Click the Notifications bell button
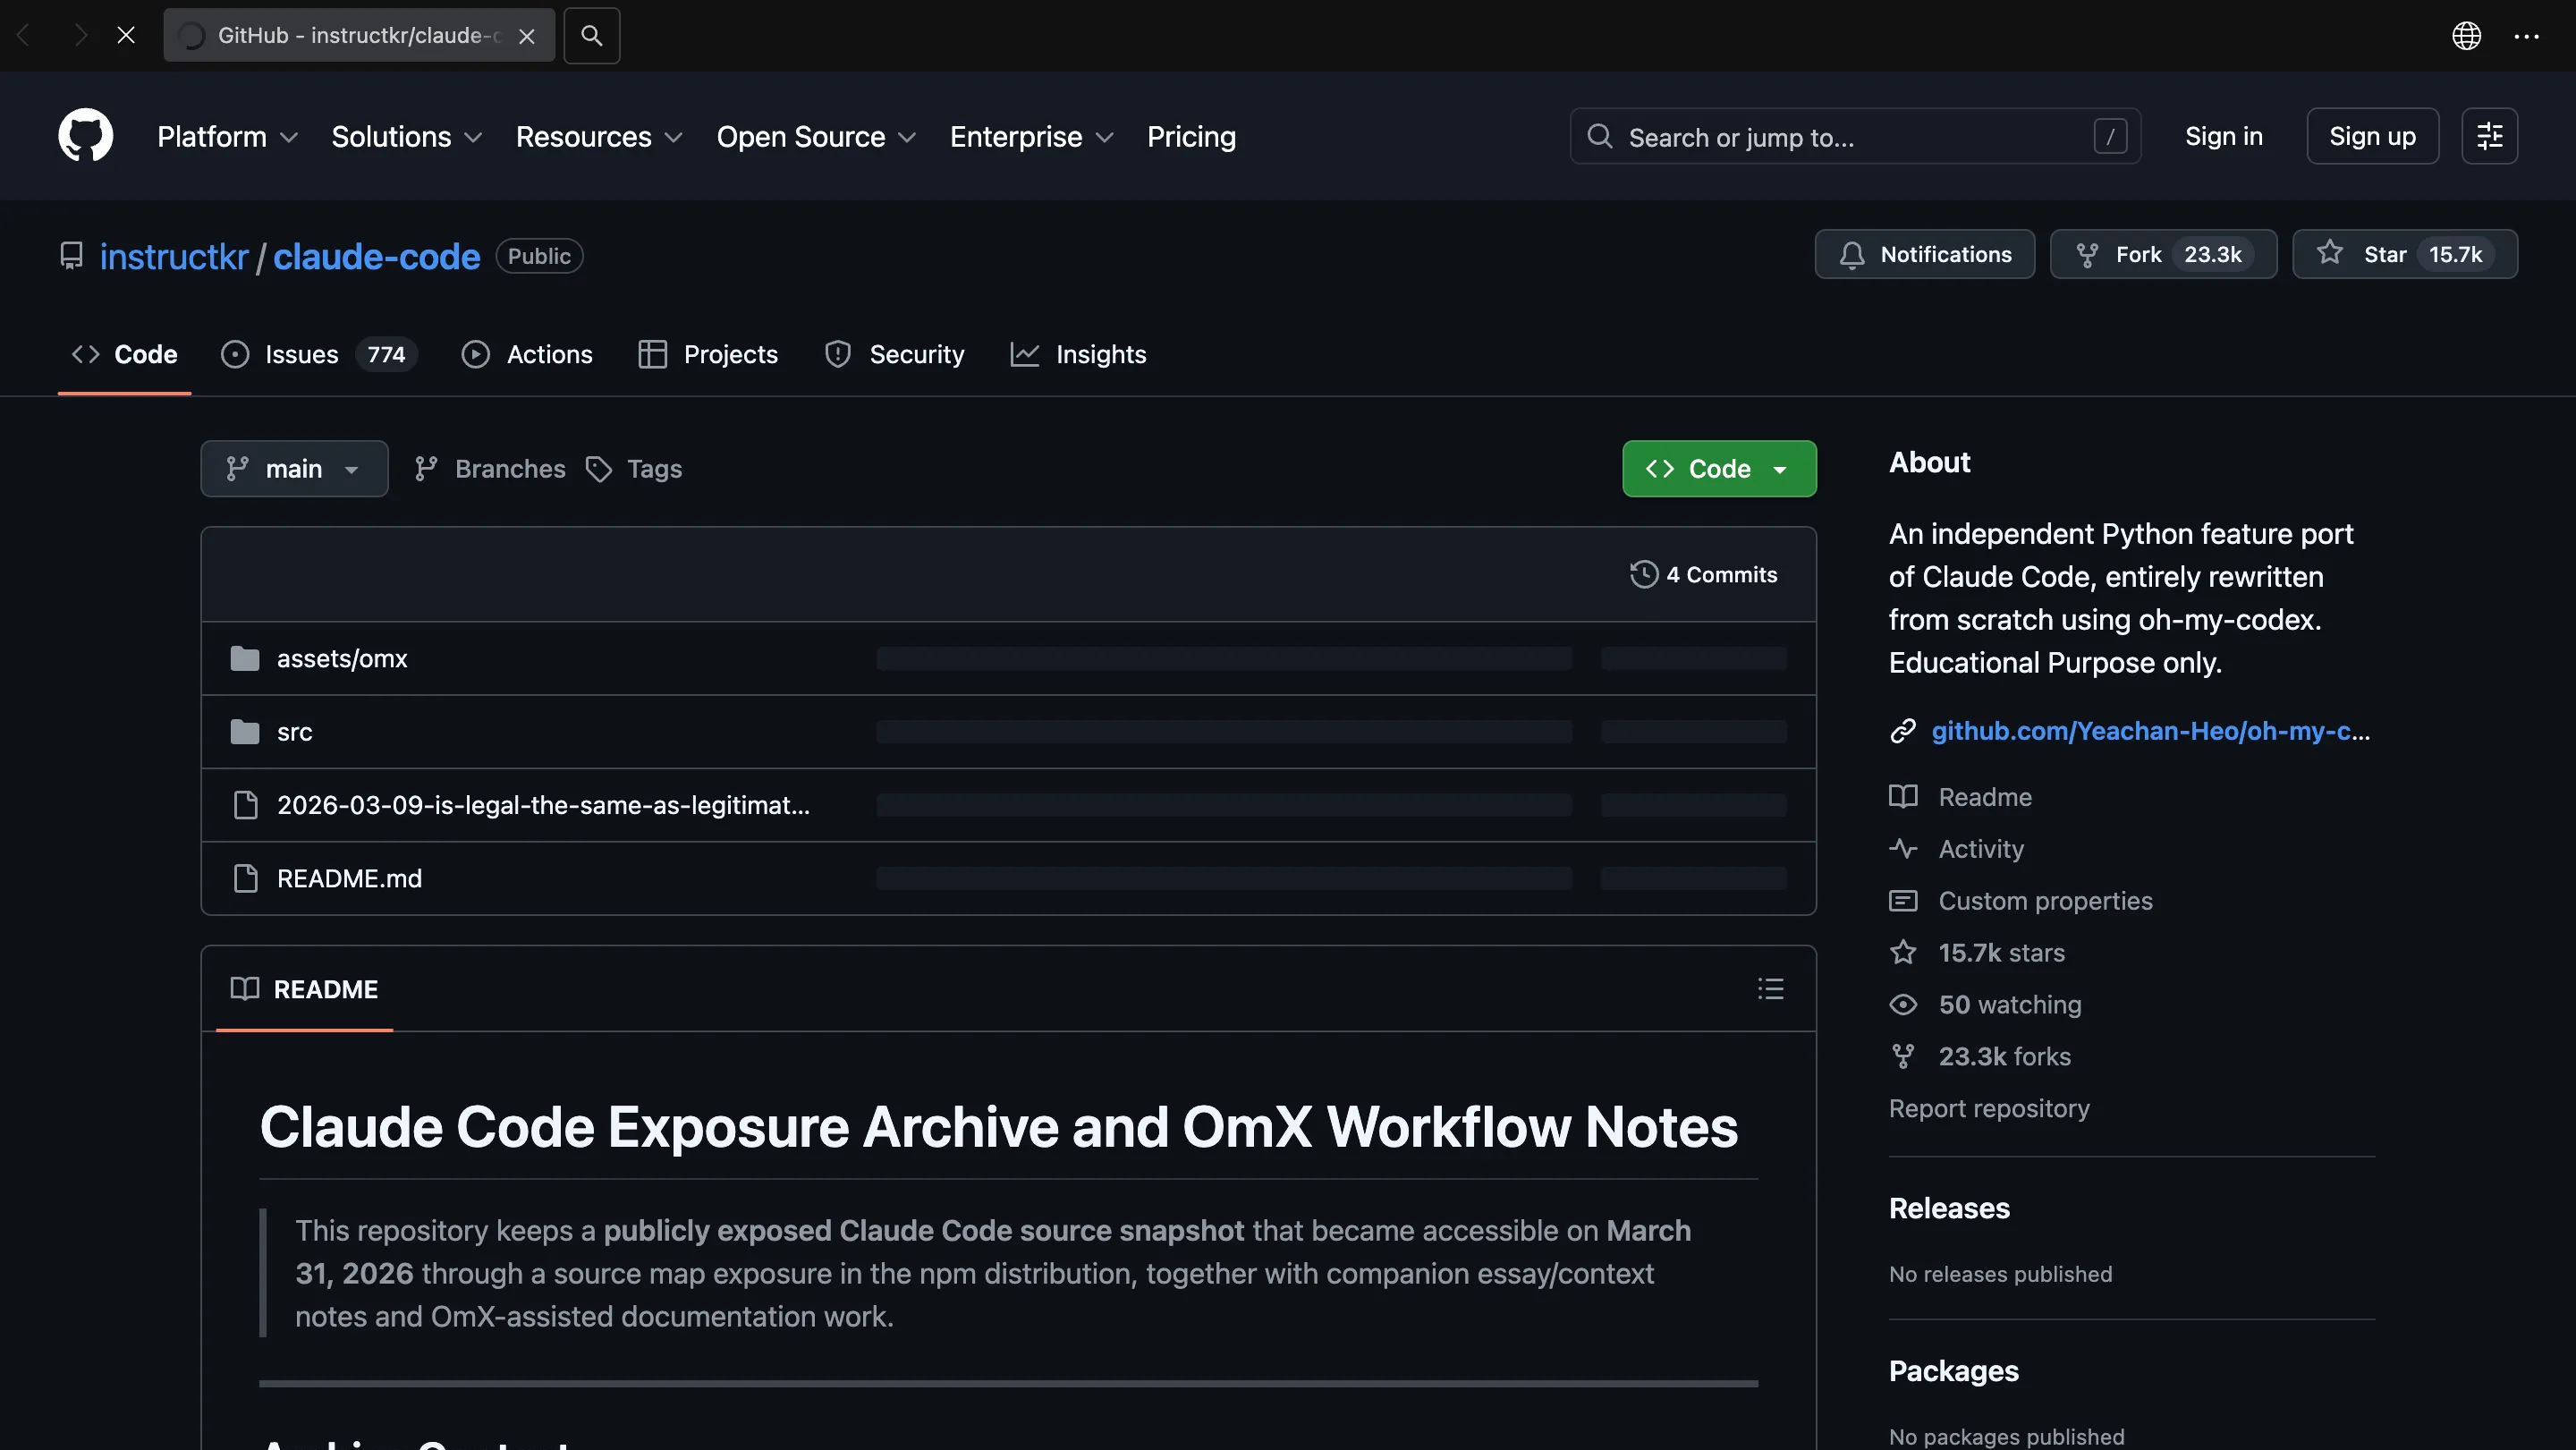The height and width of the screenshot is (1450, 2576). pos(1924,254)
